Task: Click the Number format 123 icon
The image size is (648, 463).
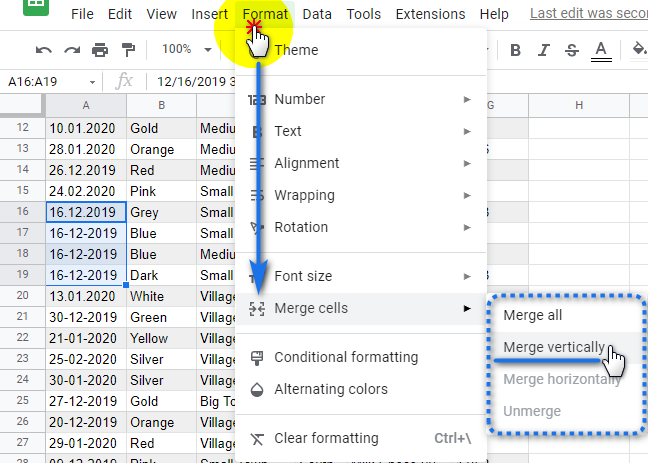Action: (257, 100)
